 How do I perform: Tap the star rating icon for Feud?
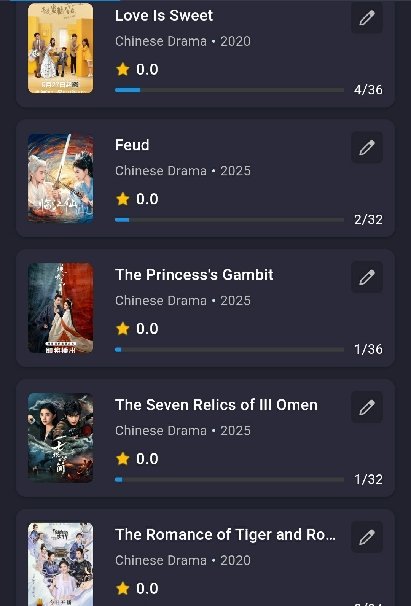[123, 199]
